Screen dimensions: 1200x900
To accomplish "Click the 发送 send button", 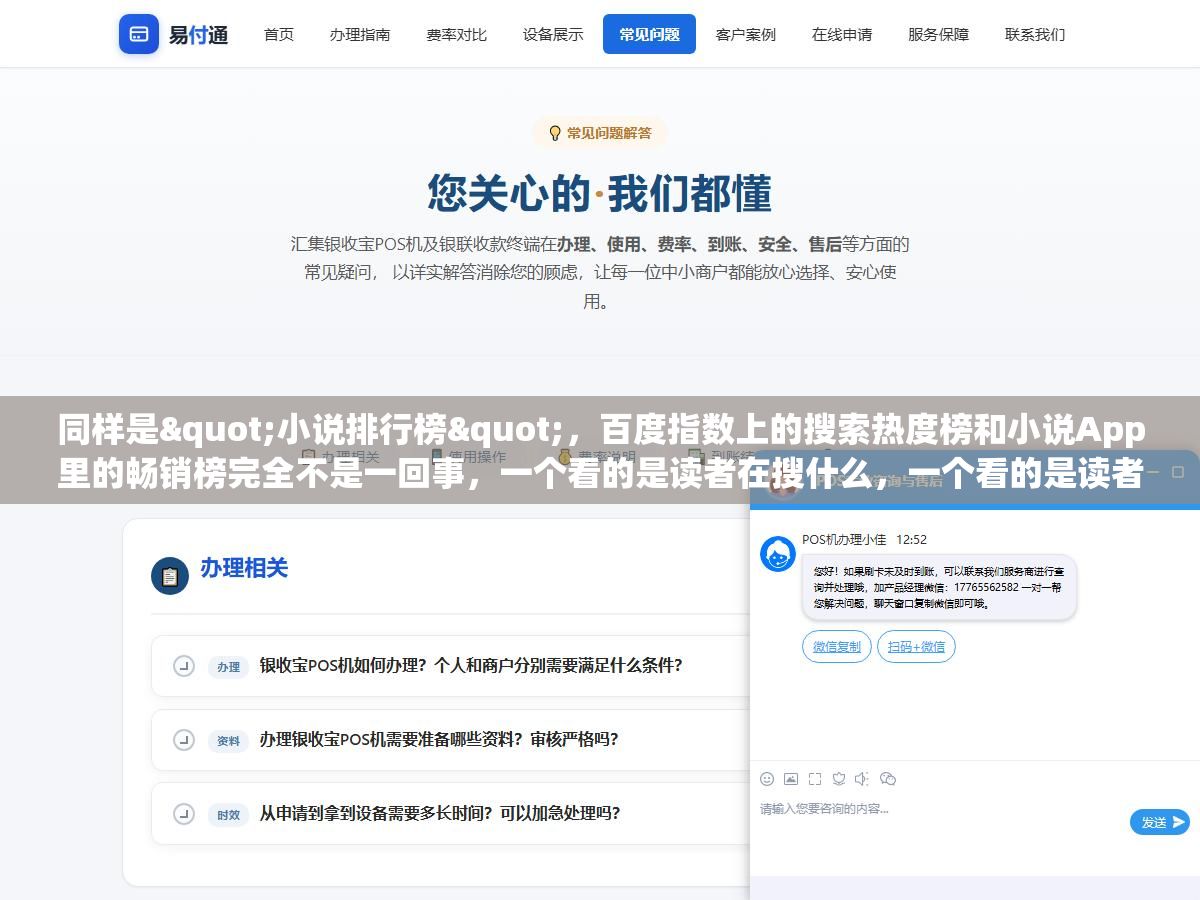I will point(1160,822).
